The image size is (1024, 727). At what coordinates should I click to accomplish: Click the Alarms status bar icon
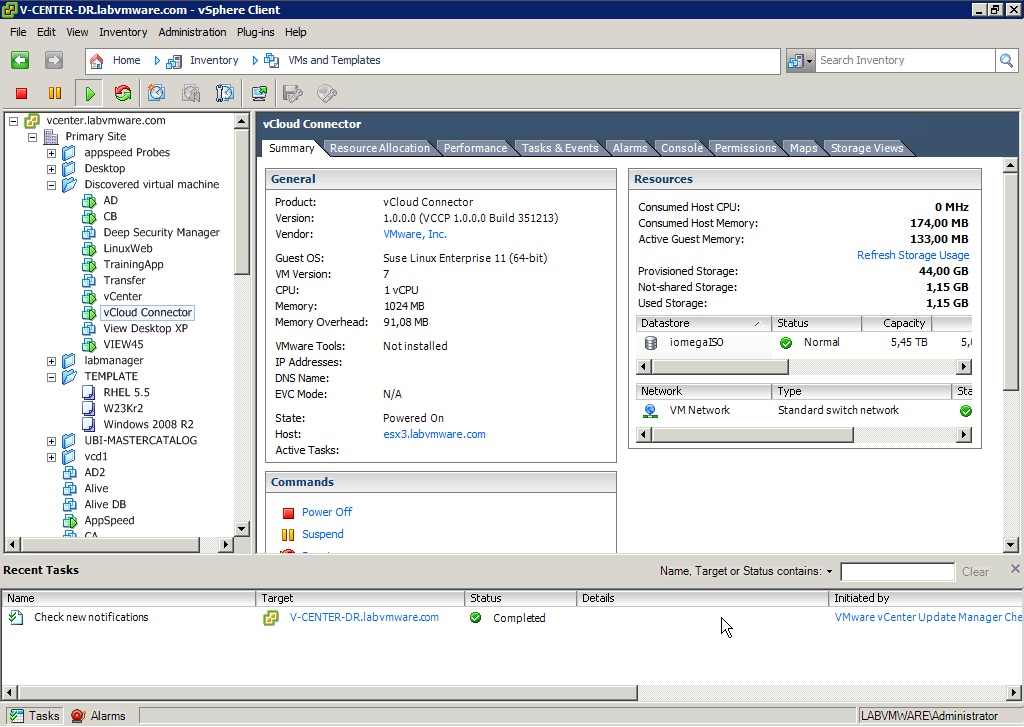click(x=78, y=716)
